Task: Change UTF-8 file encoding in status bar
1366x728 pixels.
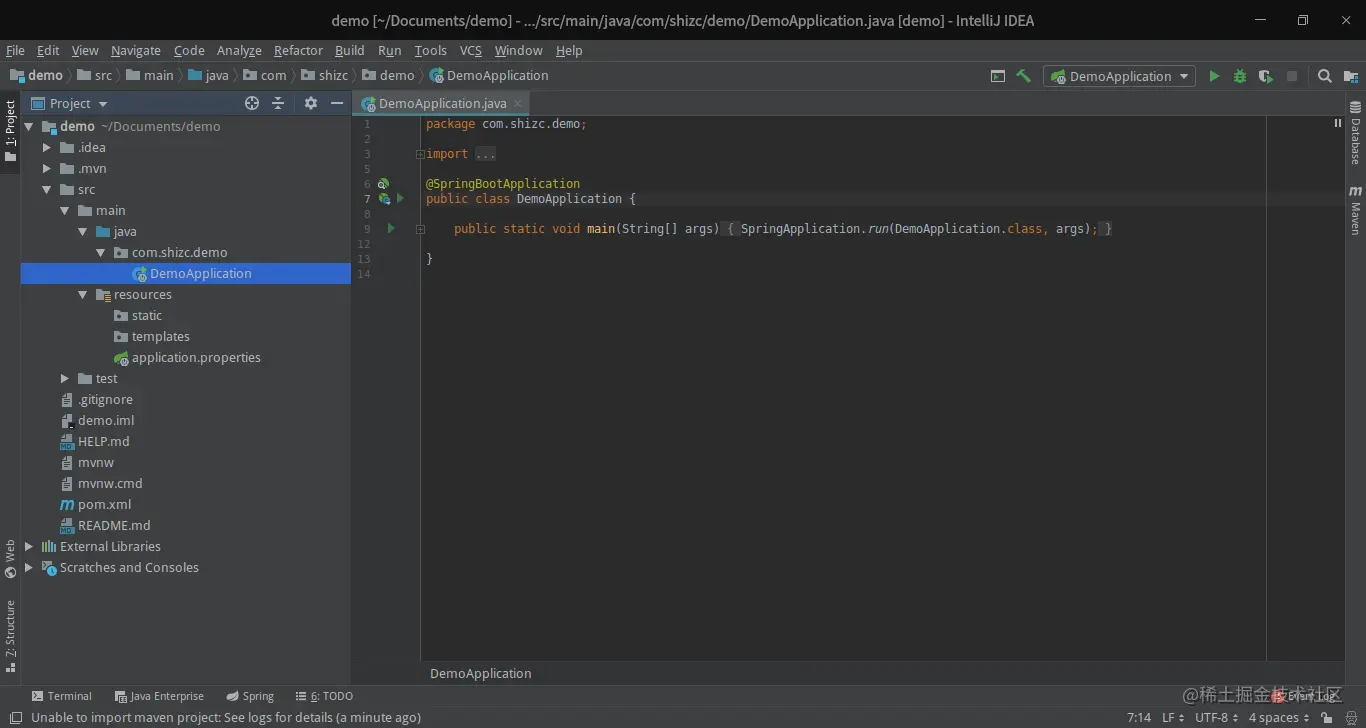Action: (1216, 717)
